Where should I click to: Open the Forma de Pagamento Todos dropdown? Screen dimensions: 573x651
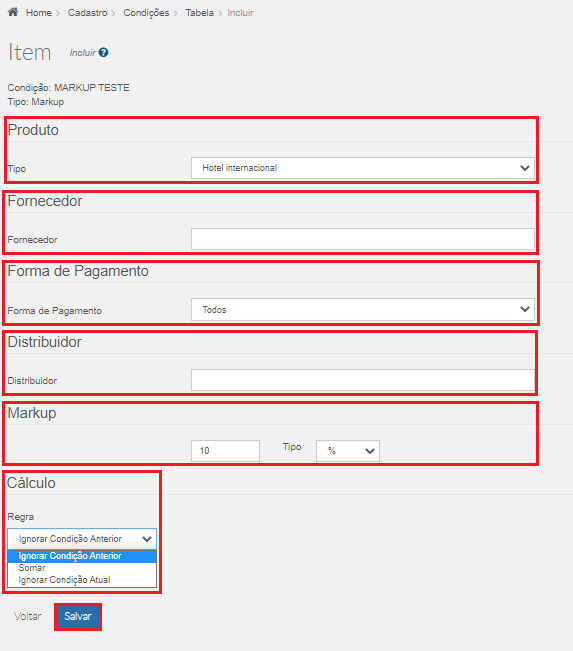(362, 309)
